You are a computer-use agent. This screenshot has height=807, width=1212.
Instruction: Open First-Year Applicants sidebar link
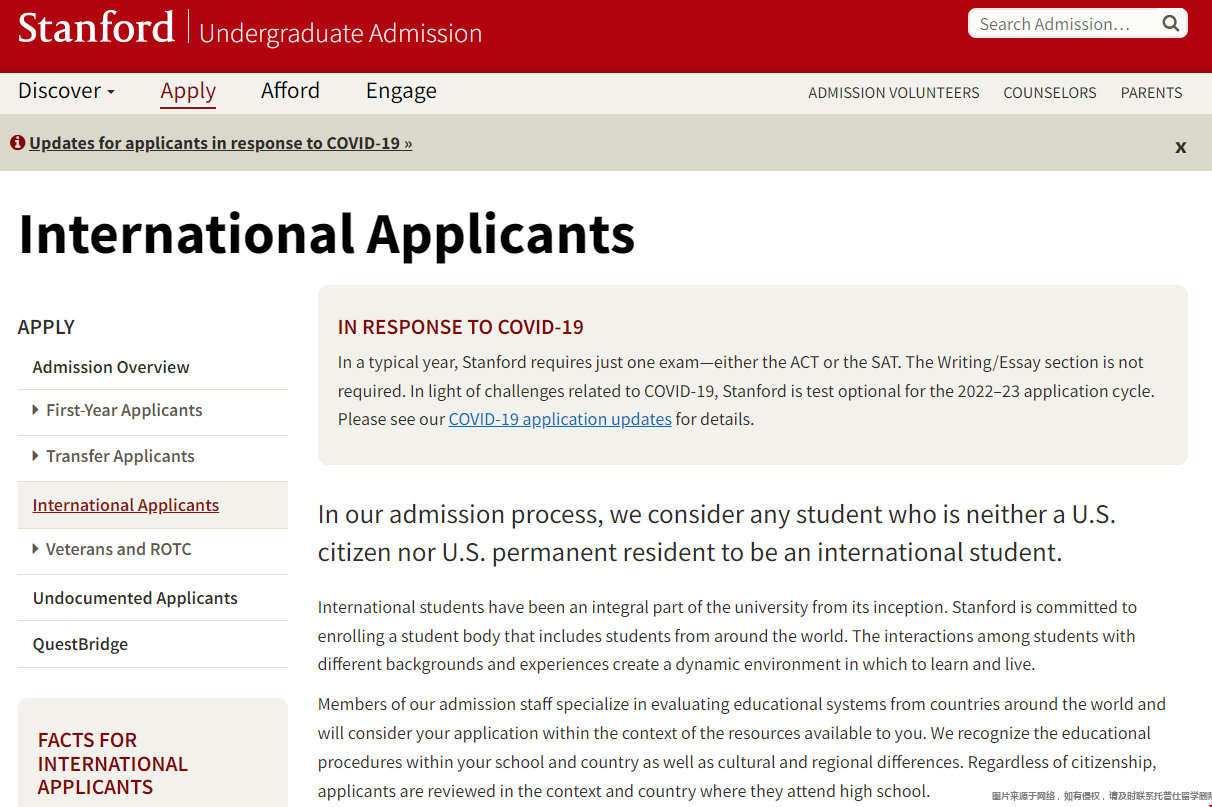click(124, 410)
